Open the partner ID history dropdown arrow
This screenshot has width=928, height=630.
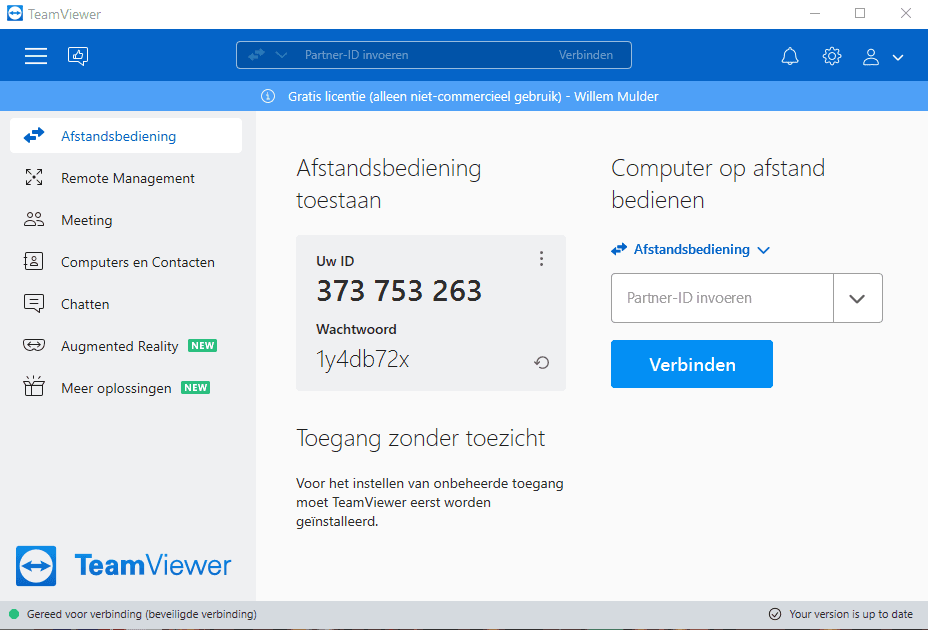(x=858, y=298)
